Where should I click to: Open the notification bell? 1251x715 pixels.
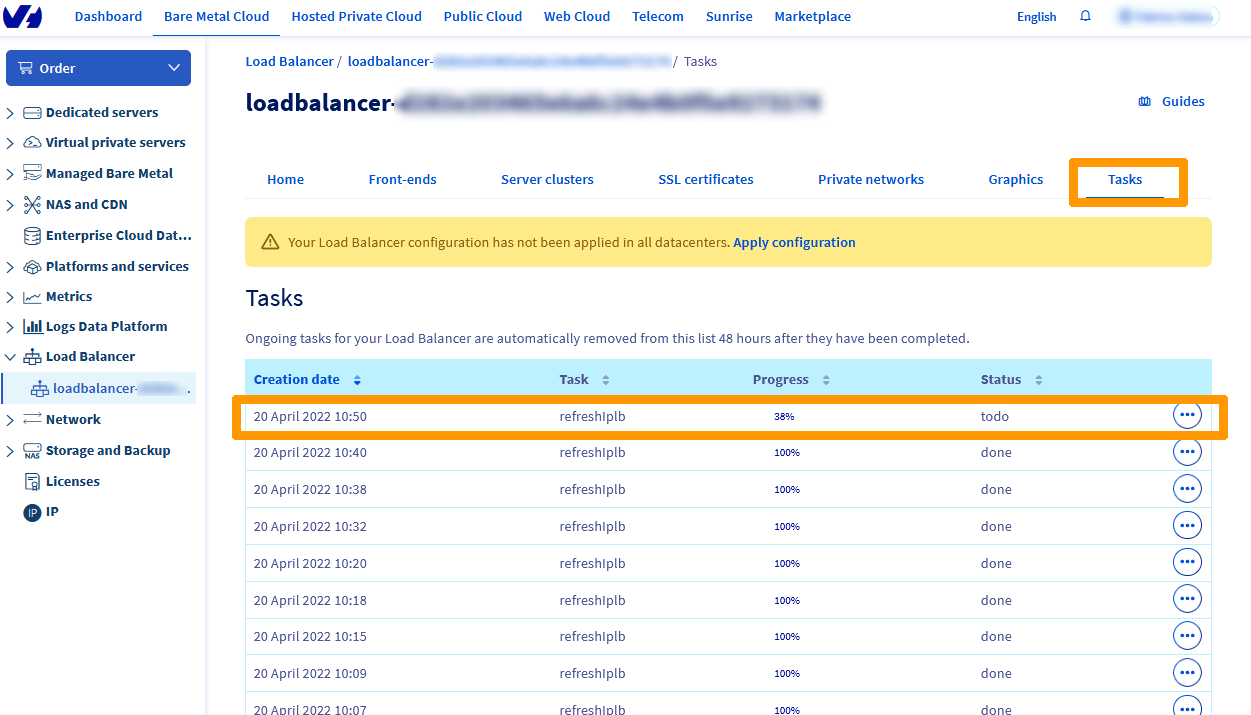[x=1085, y=16]
